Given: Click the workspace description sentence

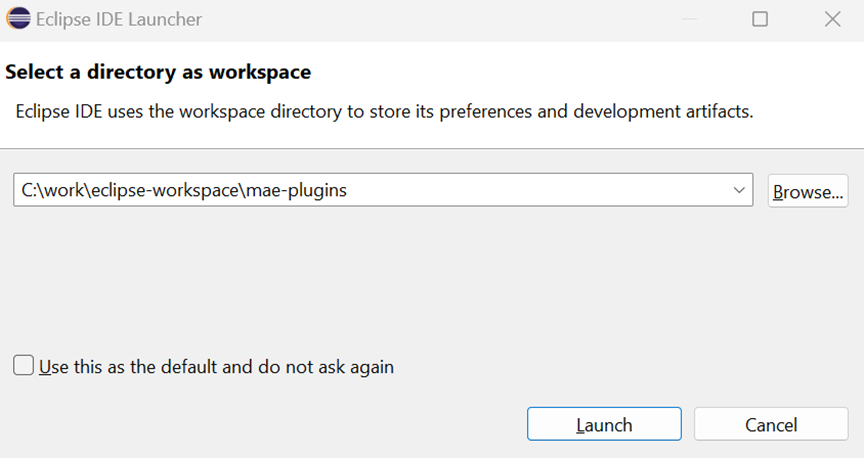Looking at the screenshot, I should click(385, 112).
